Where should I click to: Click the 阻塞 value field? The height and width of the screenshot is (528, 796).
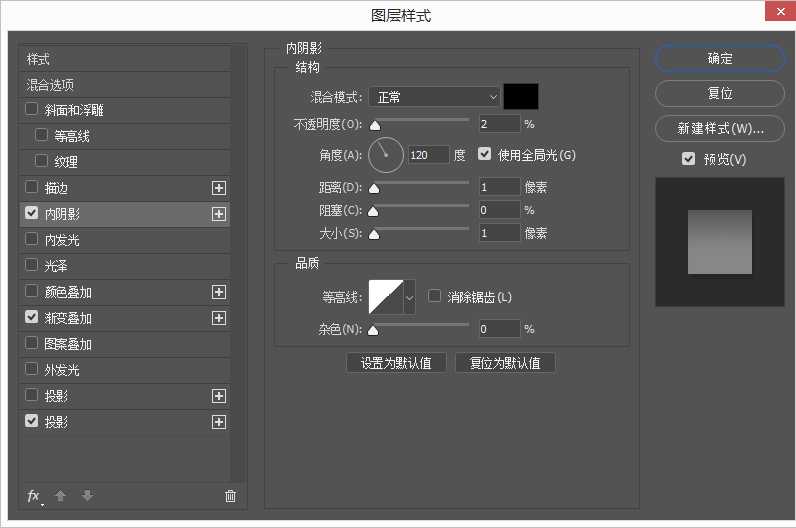coord(500,210)
